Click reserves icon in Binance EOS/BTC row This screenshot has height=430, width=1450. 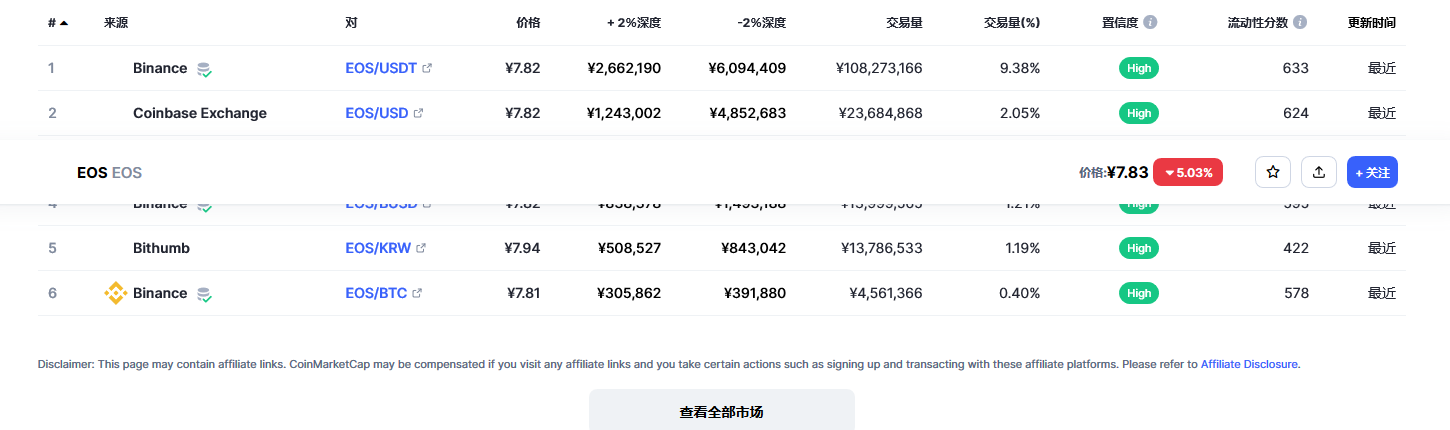(204, 294)
